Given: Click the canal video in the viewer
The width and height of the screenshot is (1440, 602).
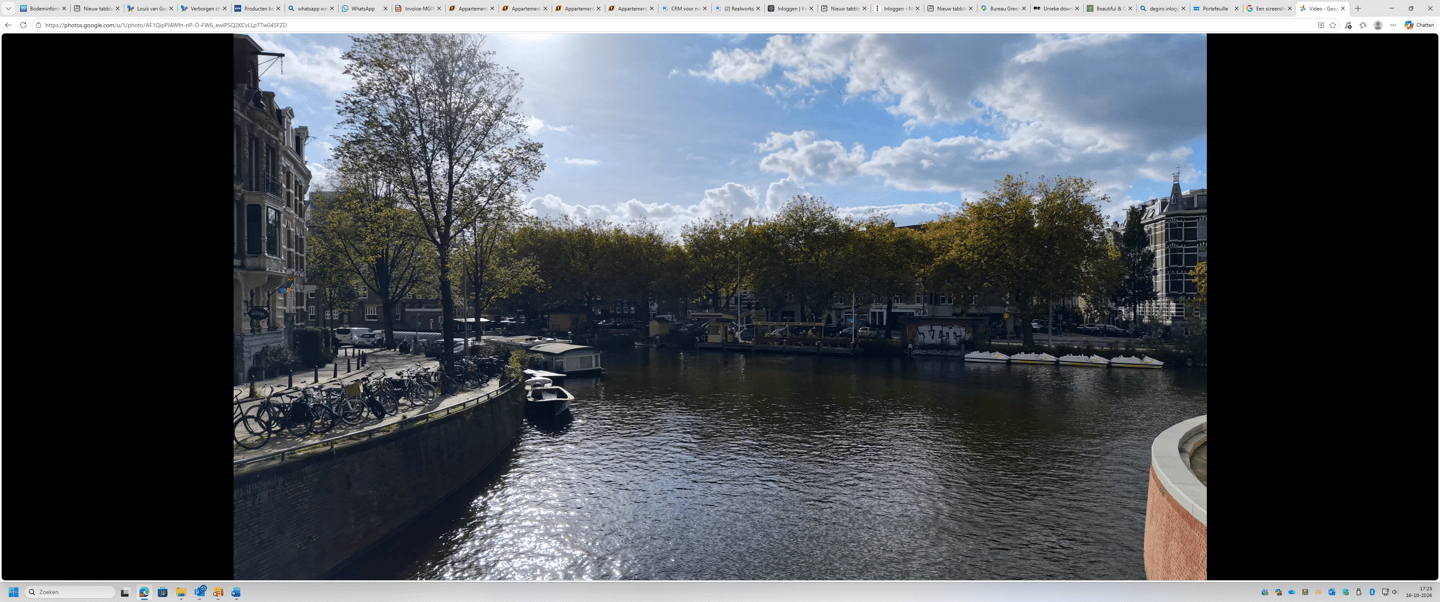Looking at the screenshot, I should point(720,307).
